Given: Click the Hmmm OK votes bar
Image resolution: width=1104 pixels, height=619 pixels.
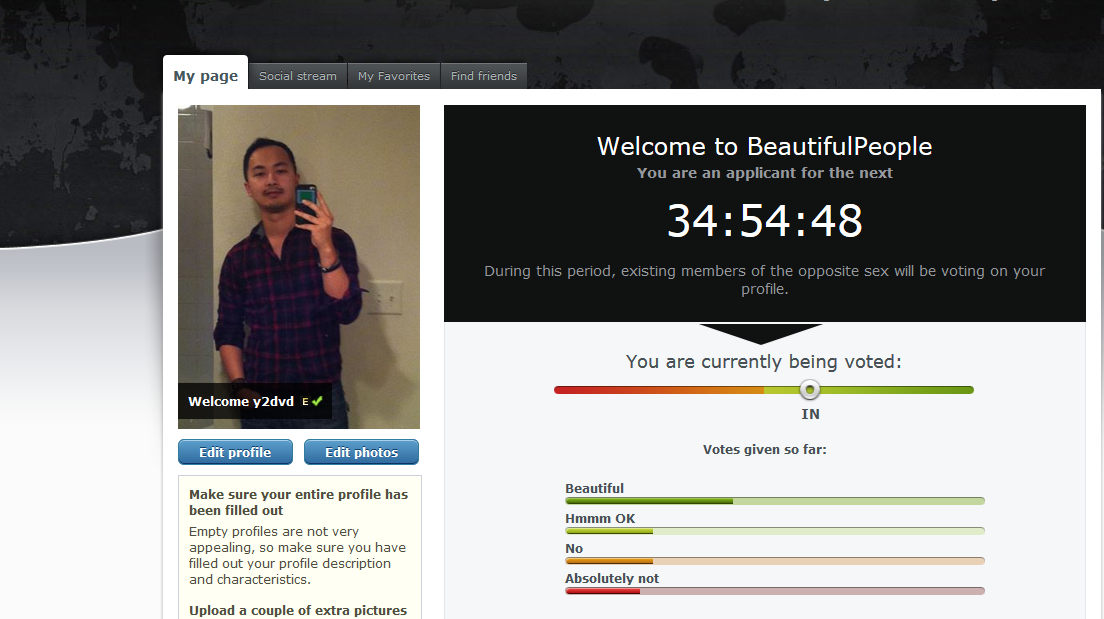Looking at the screenshot, I should point(774,531).
